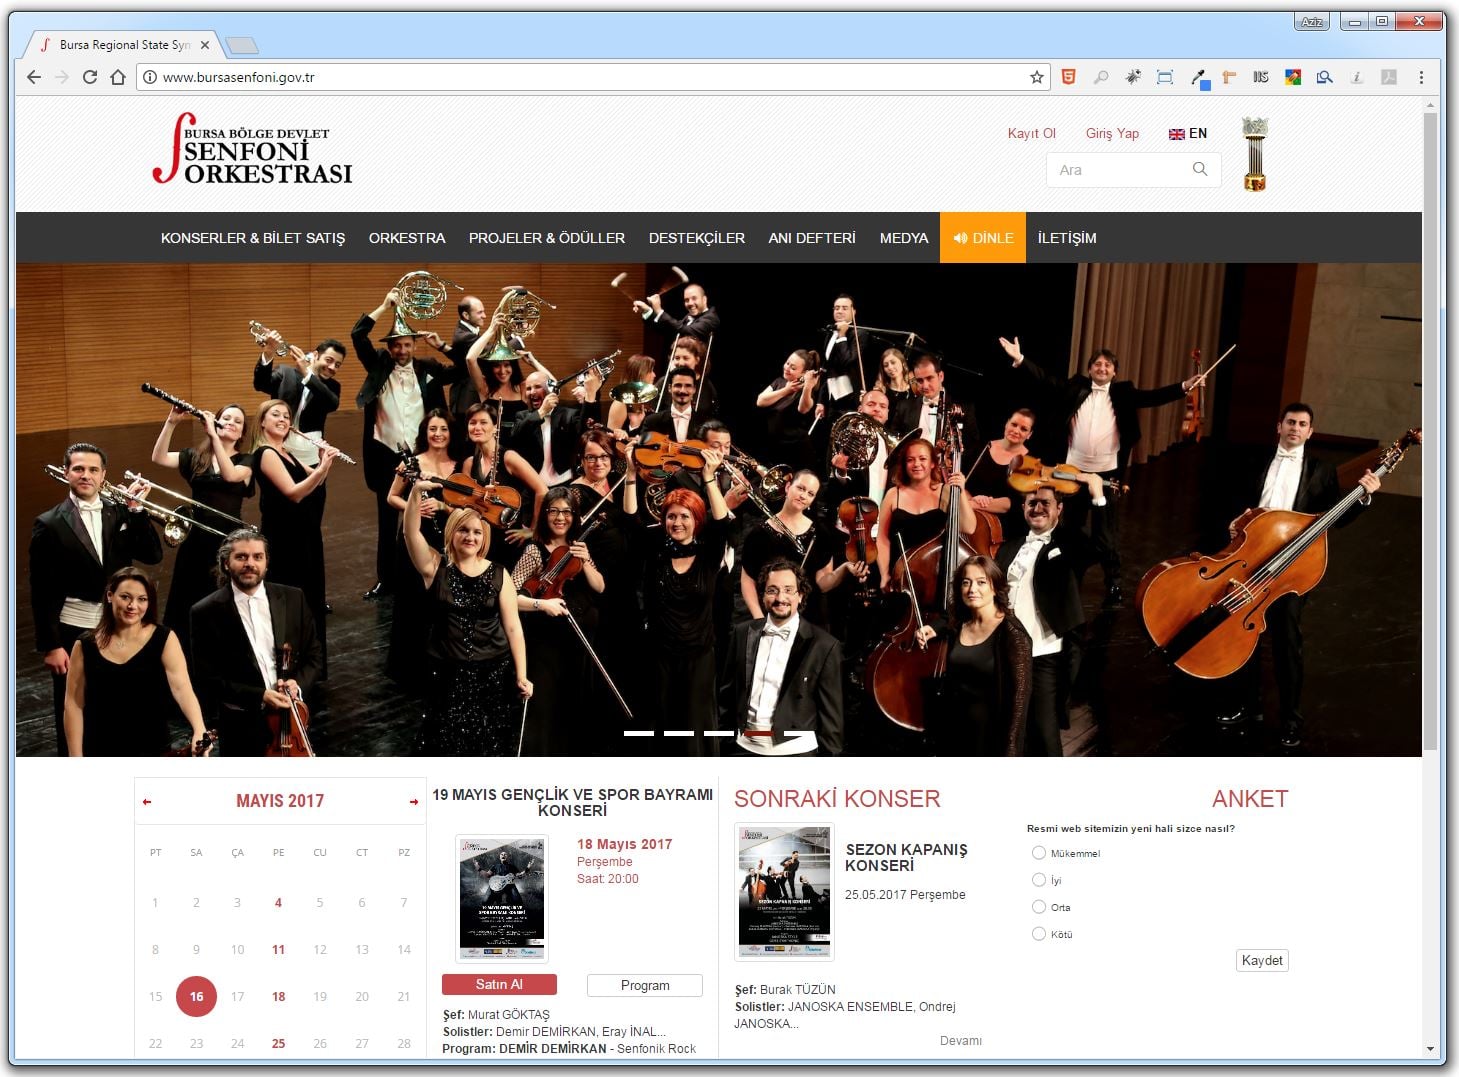Click the Sezon Kapanış Konseri poster thumbnail
Viewport: 1459px width, 1077px height.
(x=784, y=892)
